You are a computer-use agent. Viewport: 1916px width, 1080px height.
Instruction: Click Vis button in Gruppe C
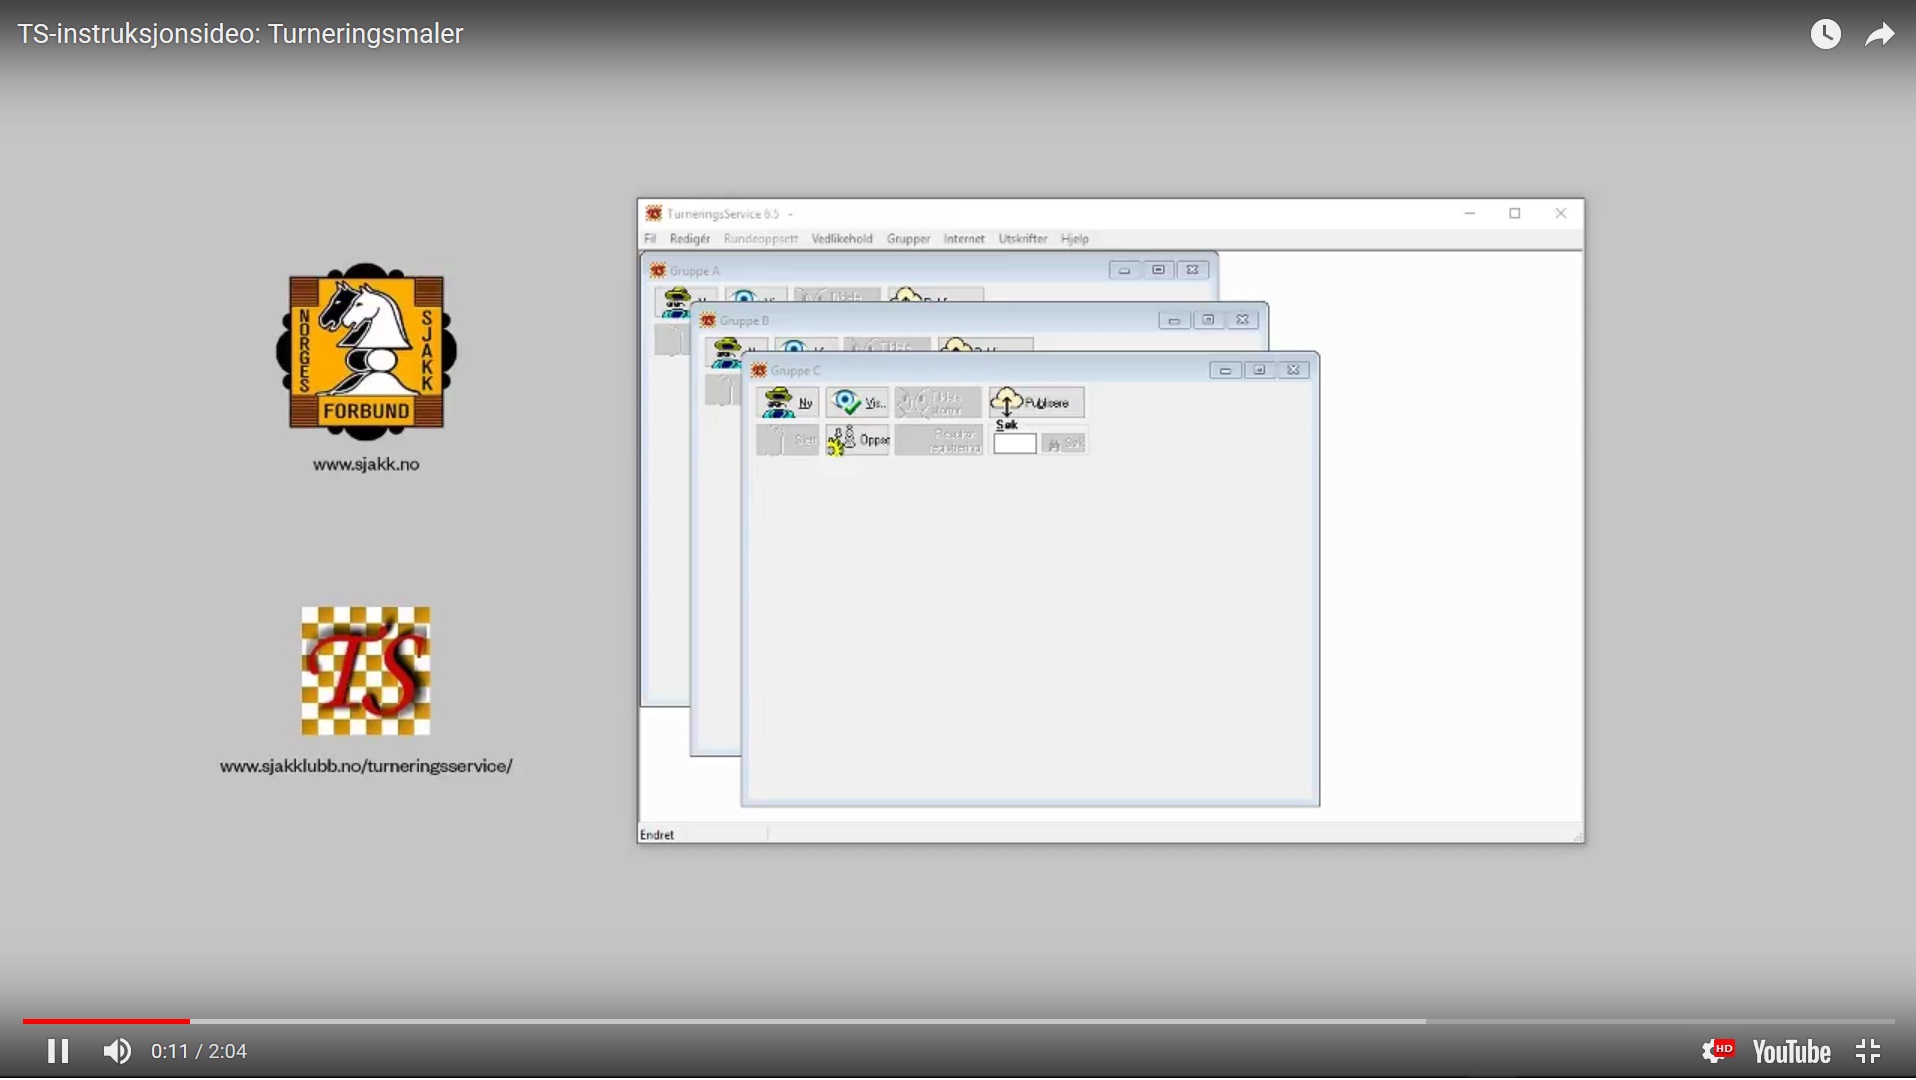pyautogui.click(x=857, y=402)
